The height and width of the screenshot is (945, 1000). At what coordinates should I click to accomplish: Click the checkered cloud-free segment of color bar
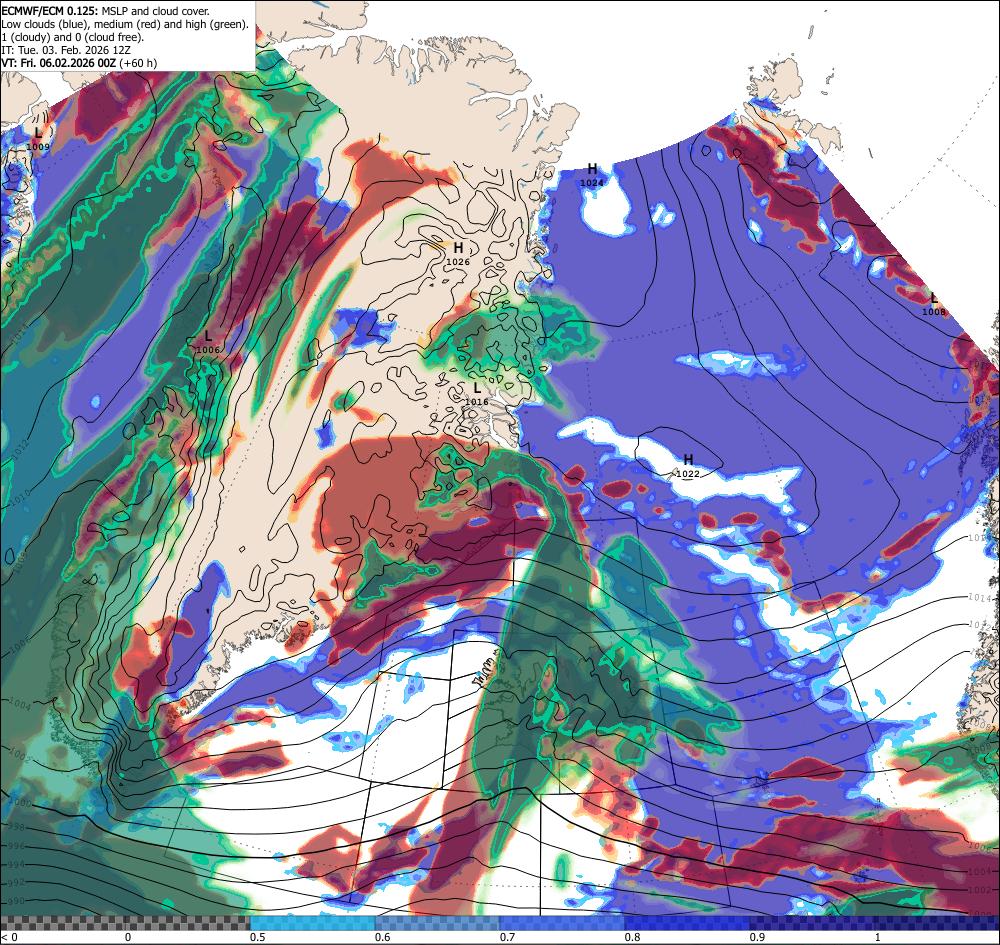coord(125,923)
